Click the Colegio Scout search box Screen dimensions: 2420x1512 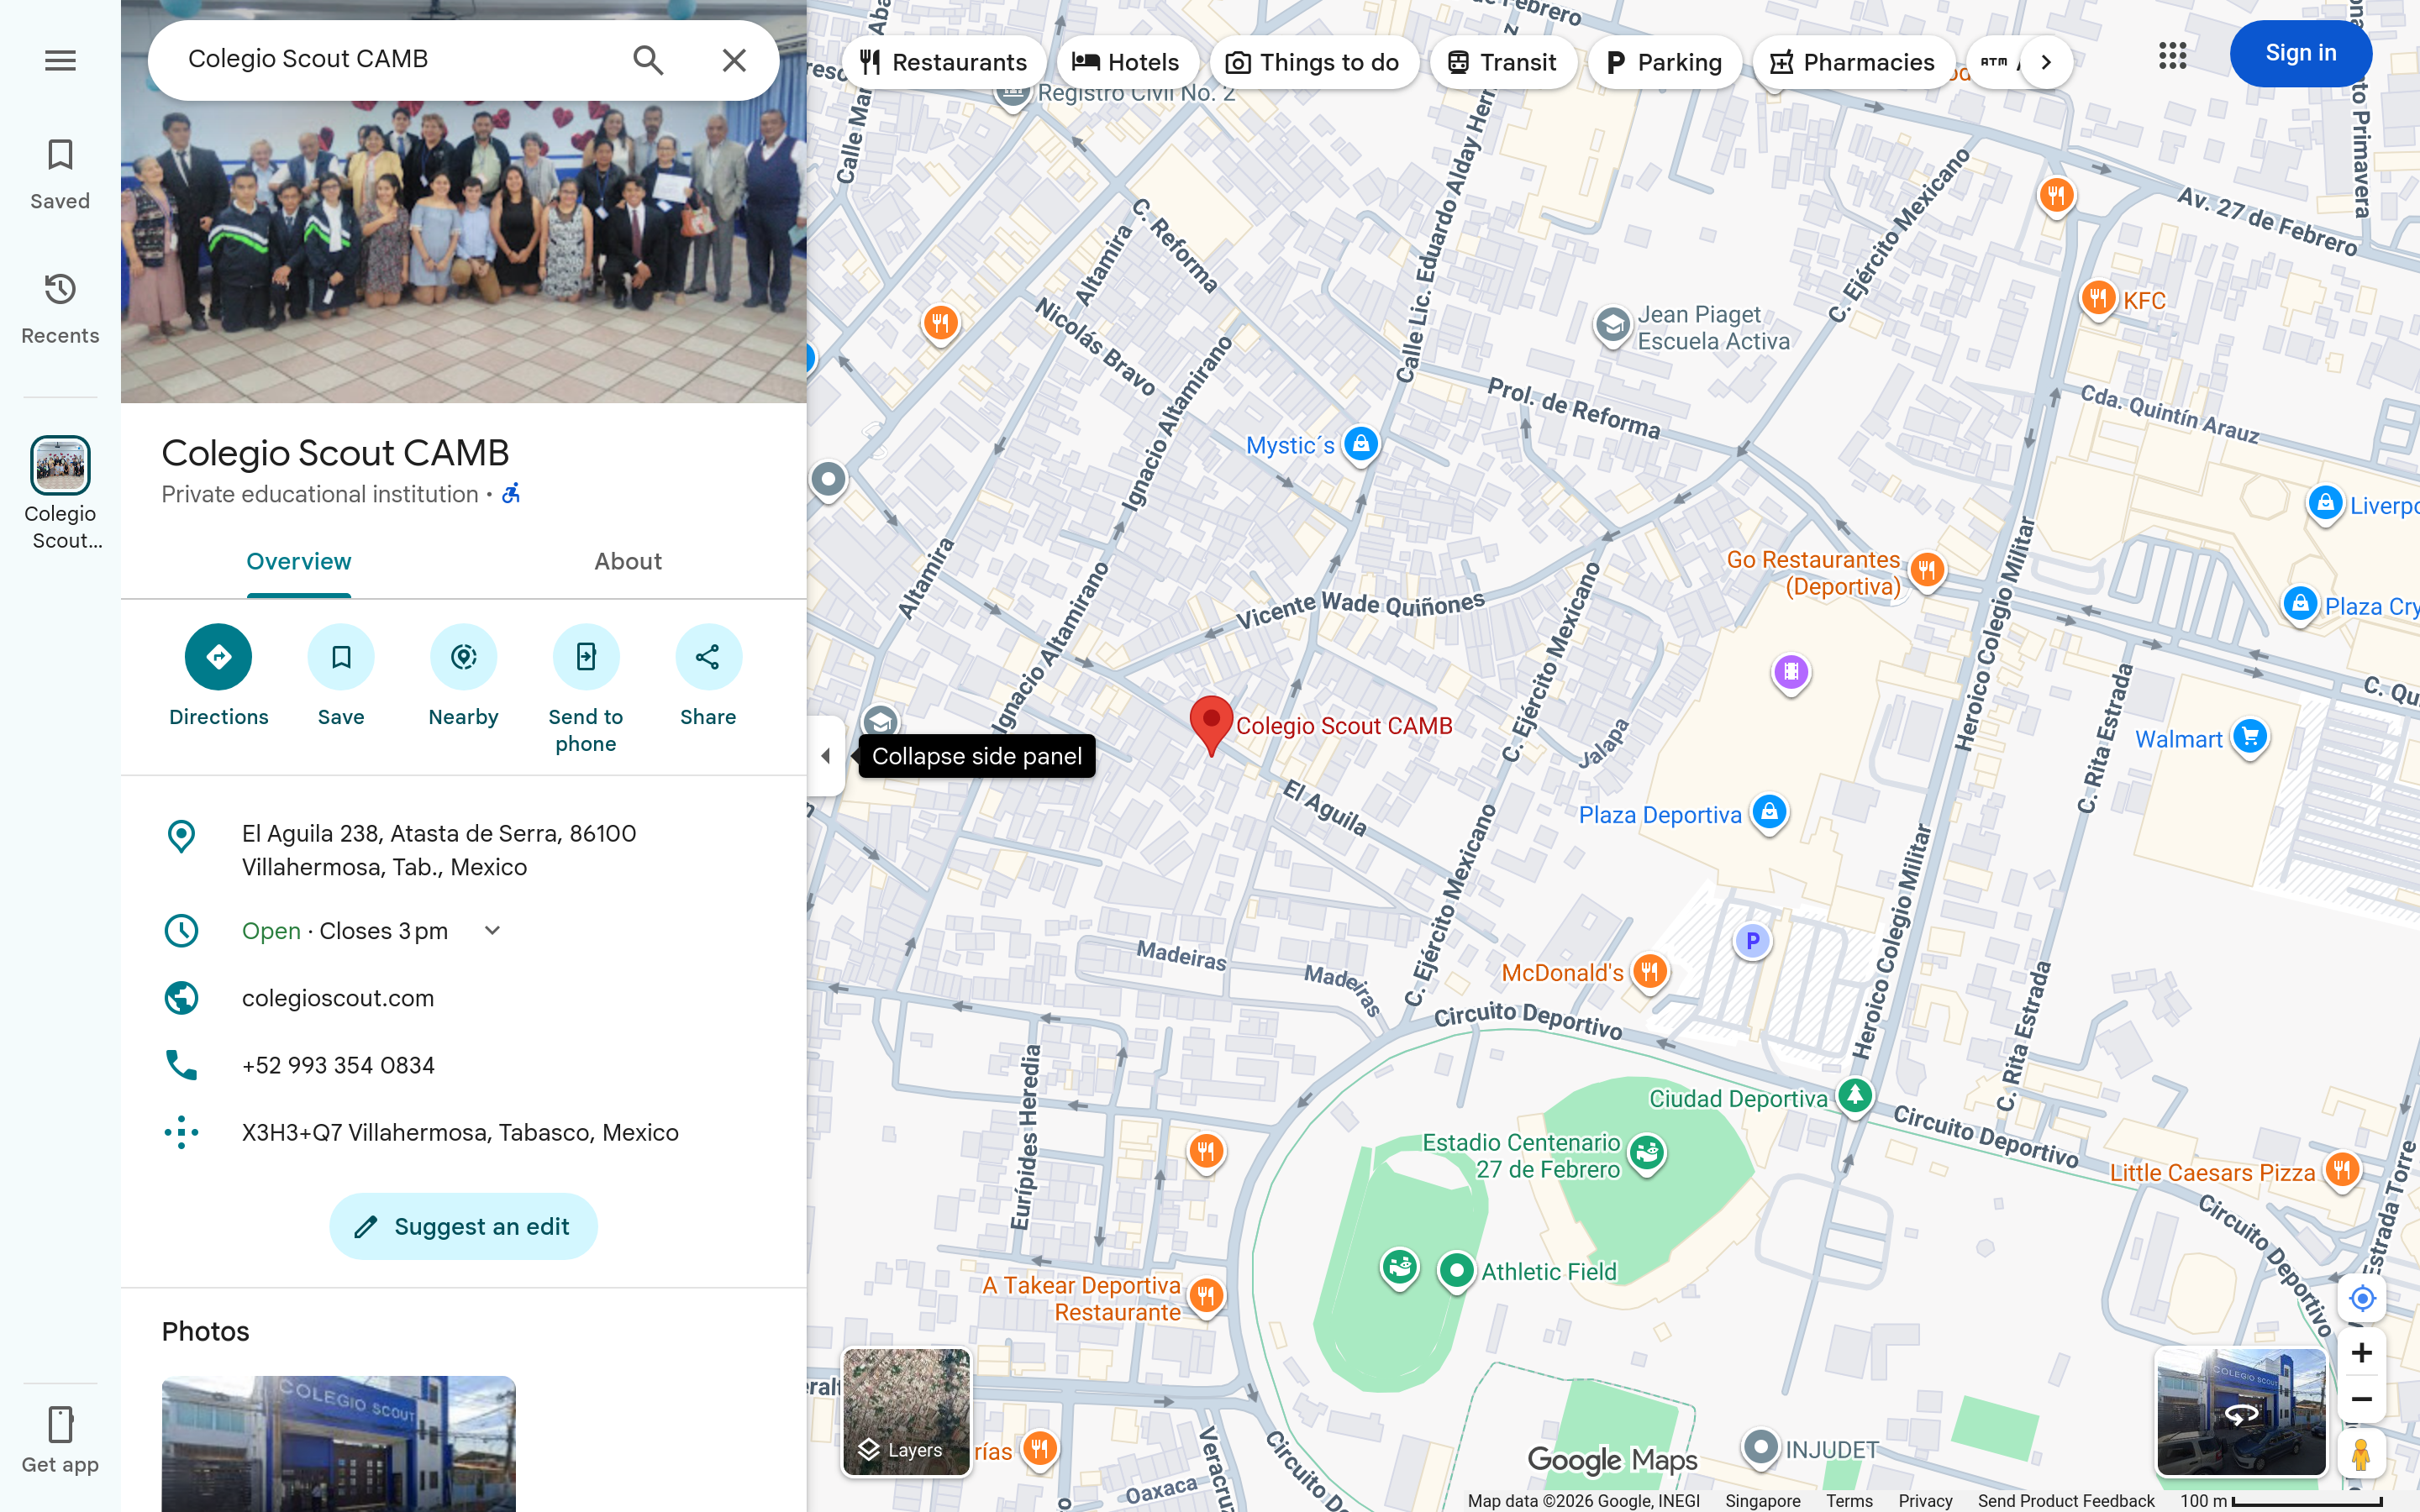[400, 60]
